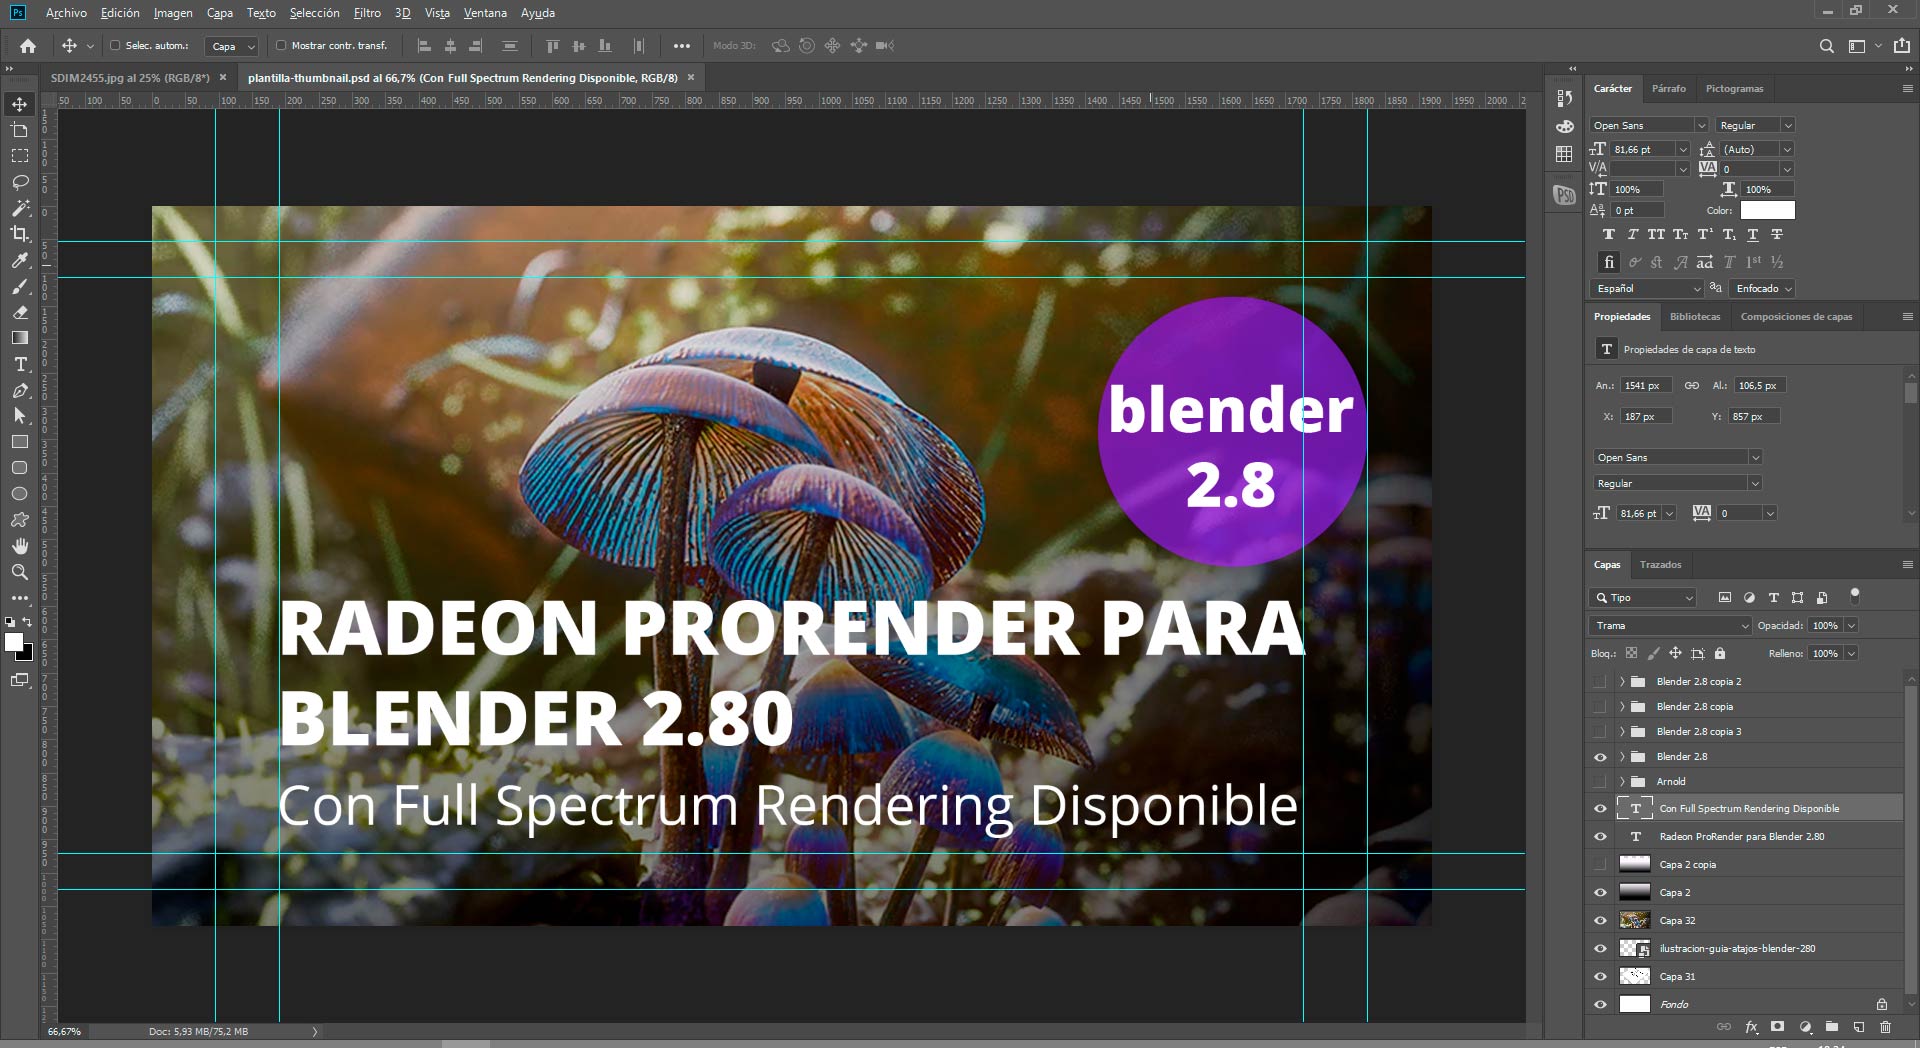Open the Filtro menu
Image resolution: width=1920 pixels, height=1048 pixels.
[367, 13]
